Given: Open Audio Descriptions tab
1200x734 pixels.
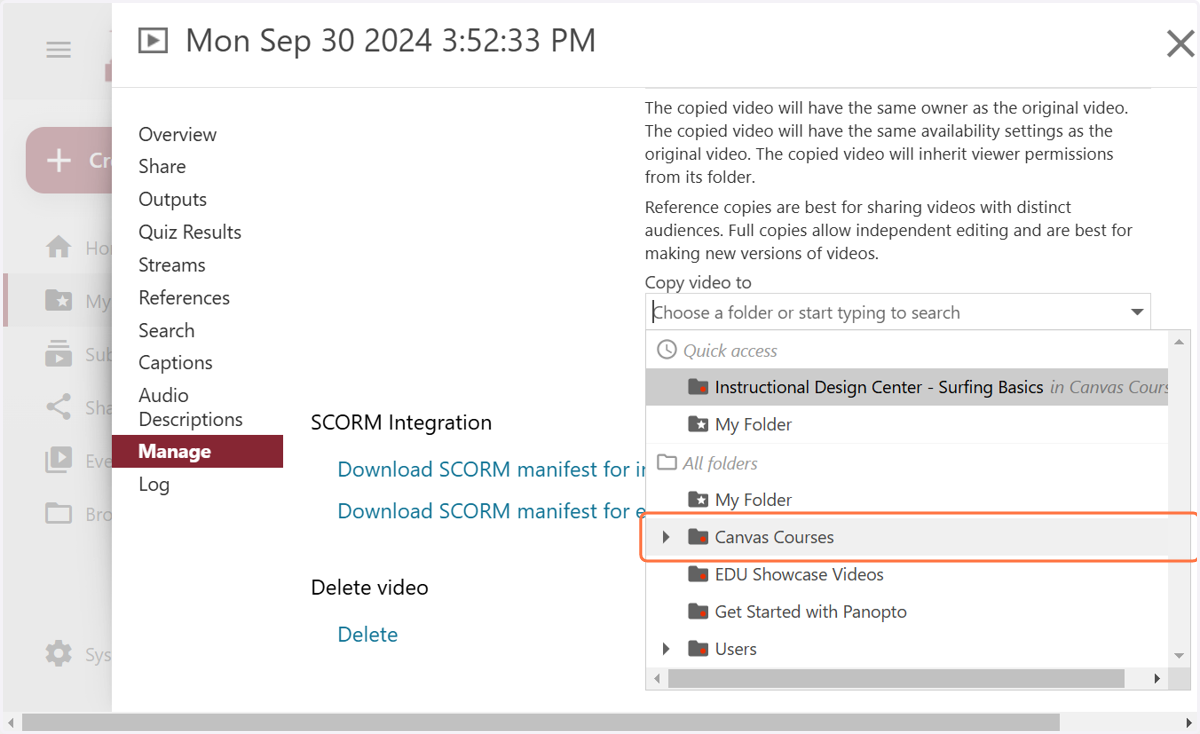Looking at the screenshot, I should coord(190,407).
